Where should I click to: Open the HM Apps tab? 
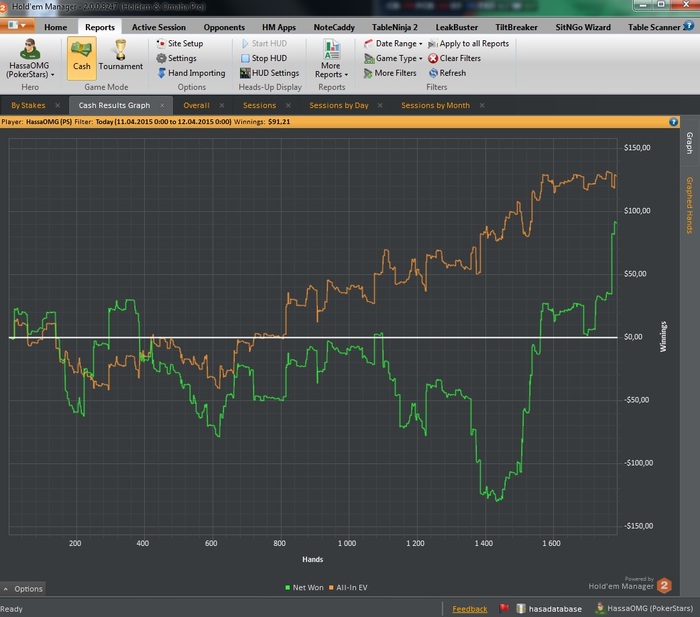pos(279,27)
